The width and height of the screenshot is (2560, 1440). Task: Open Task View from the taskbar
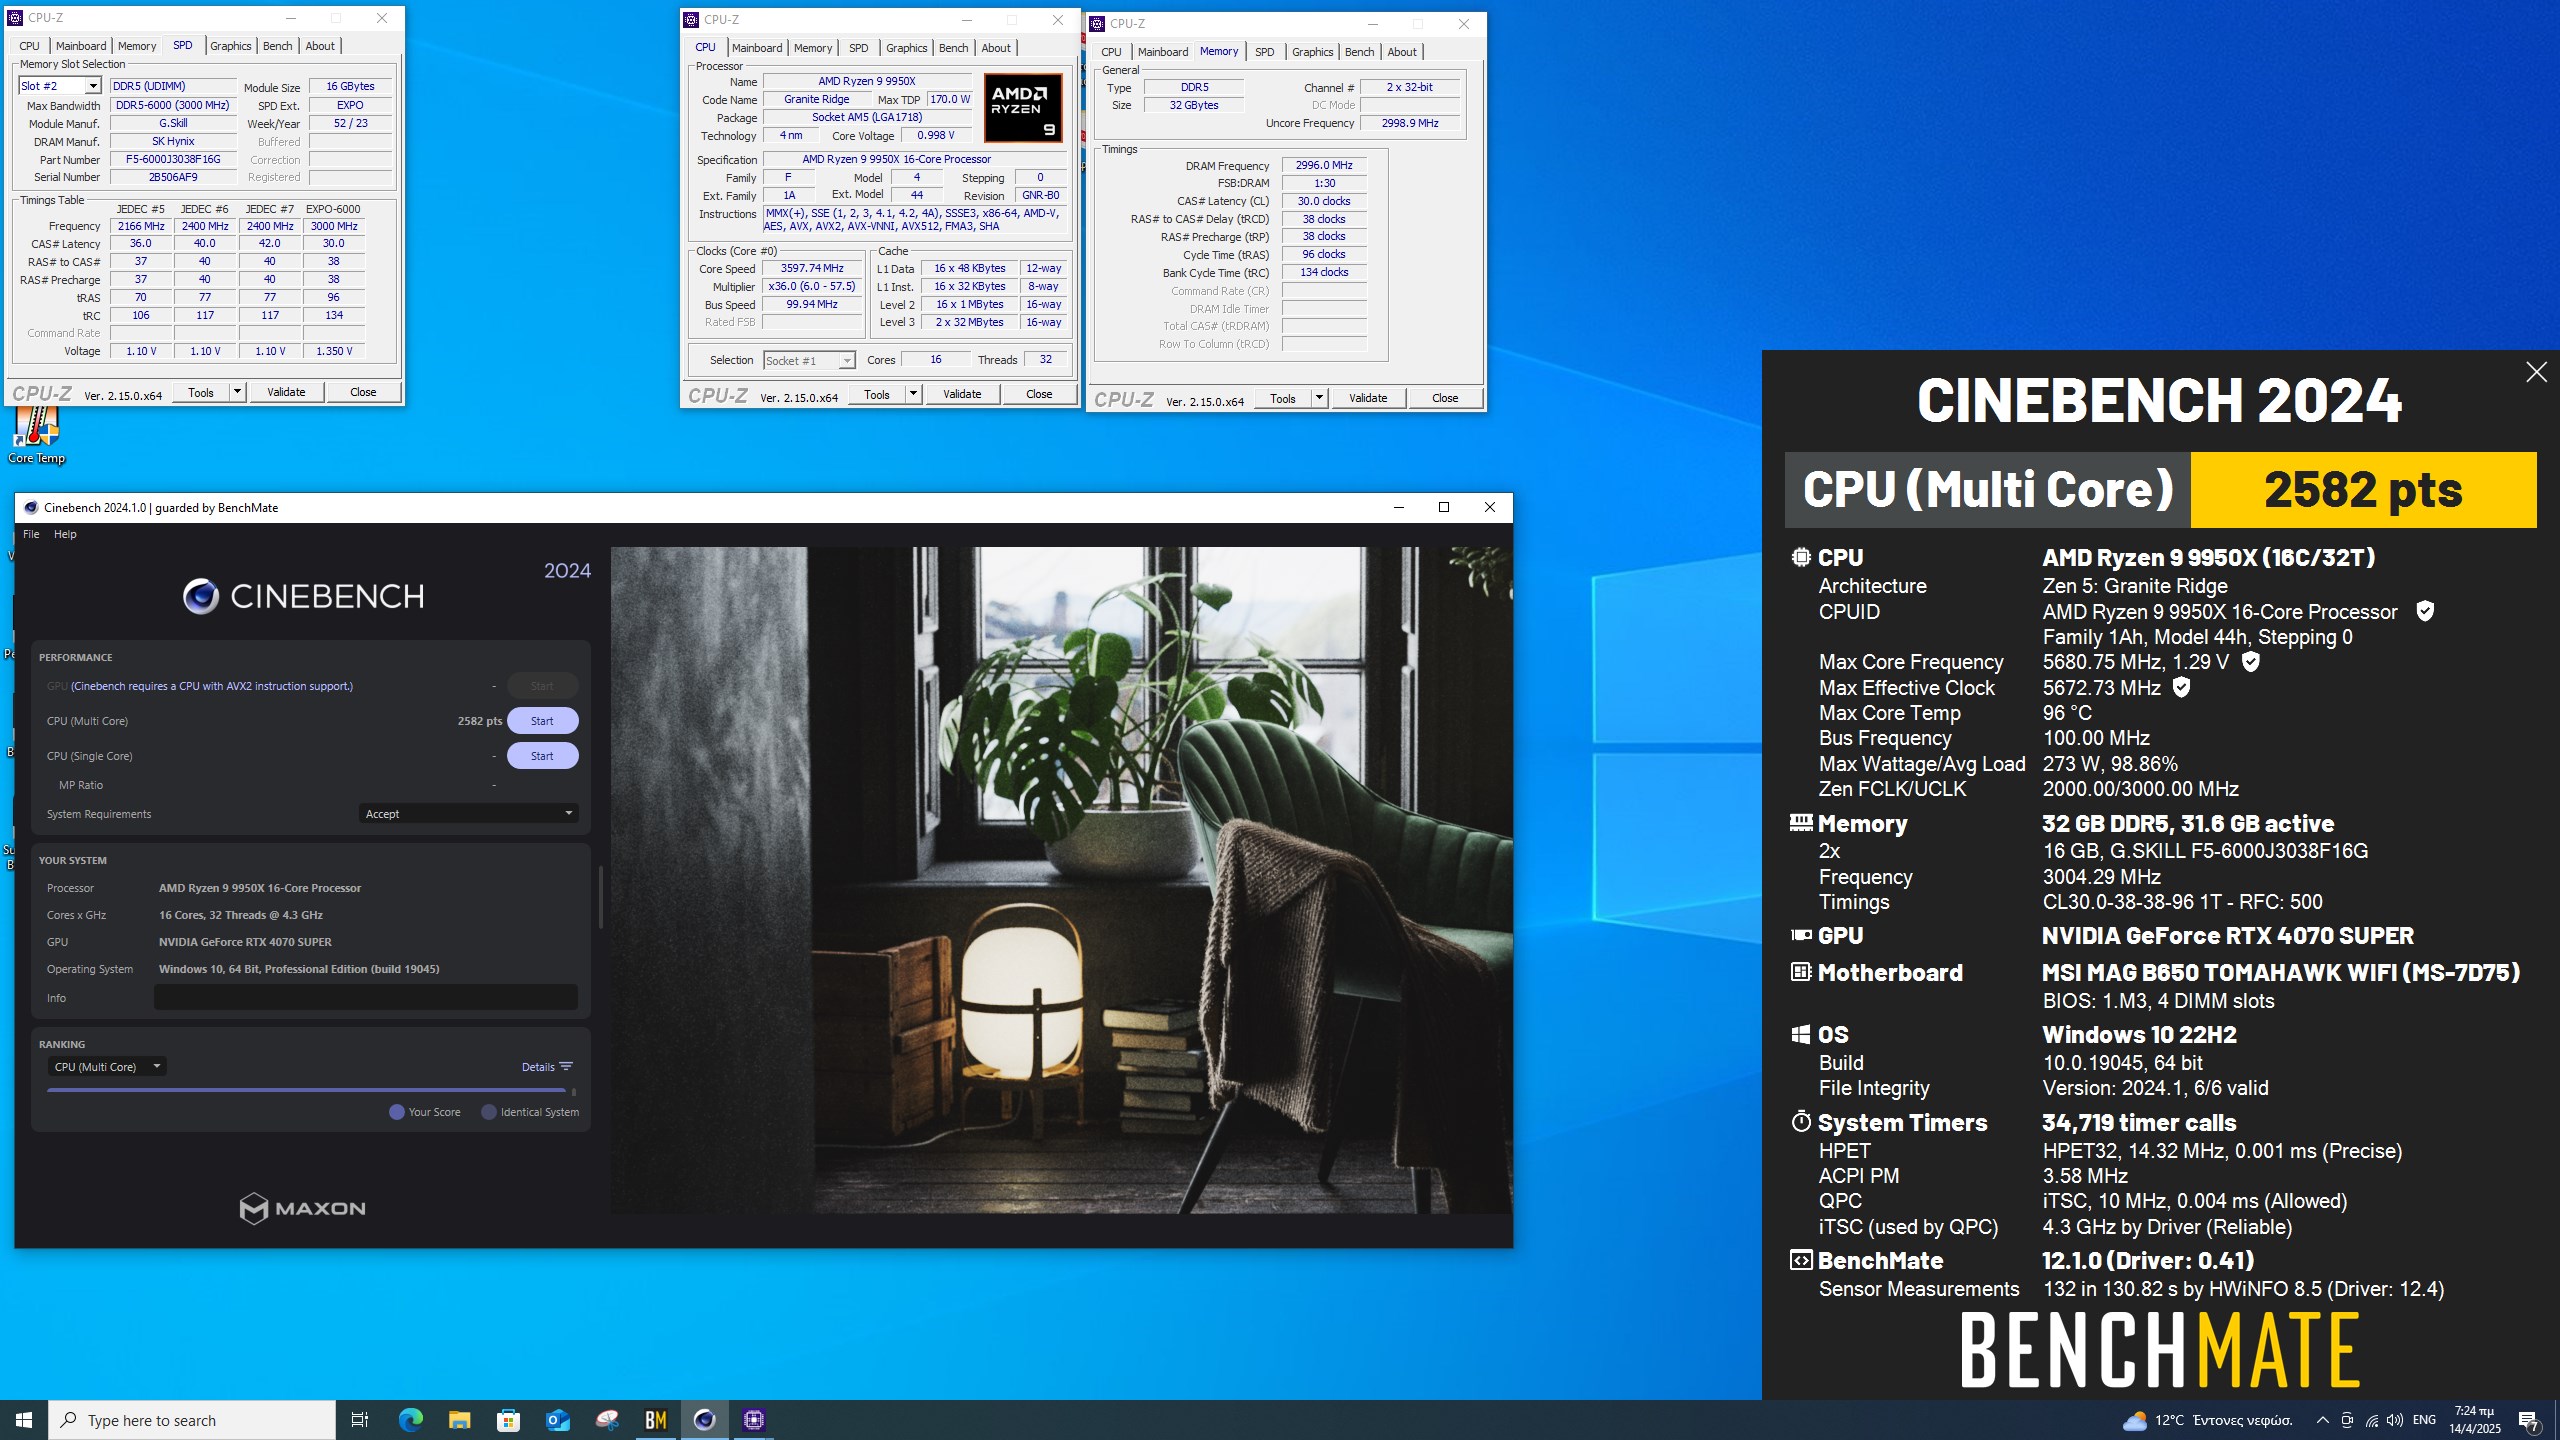360,1420
